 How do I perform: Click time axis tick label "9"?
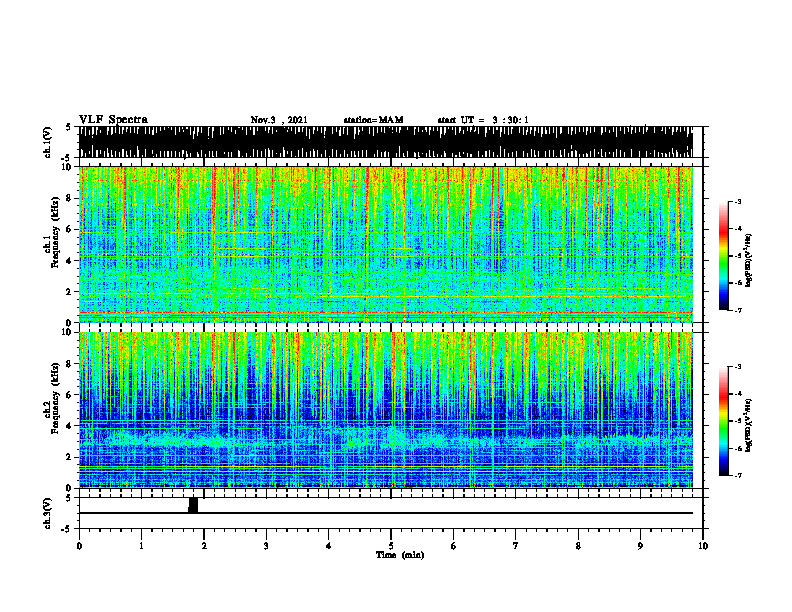click(x=640, y=546)
